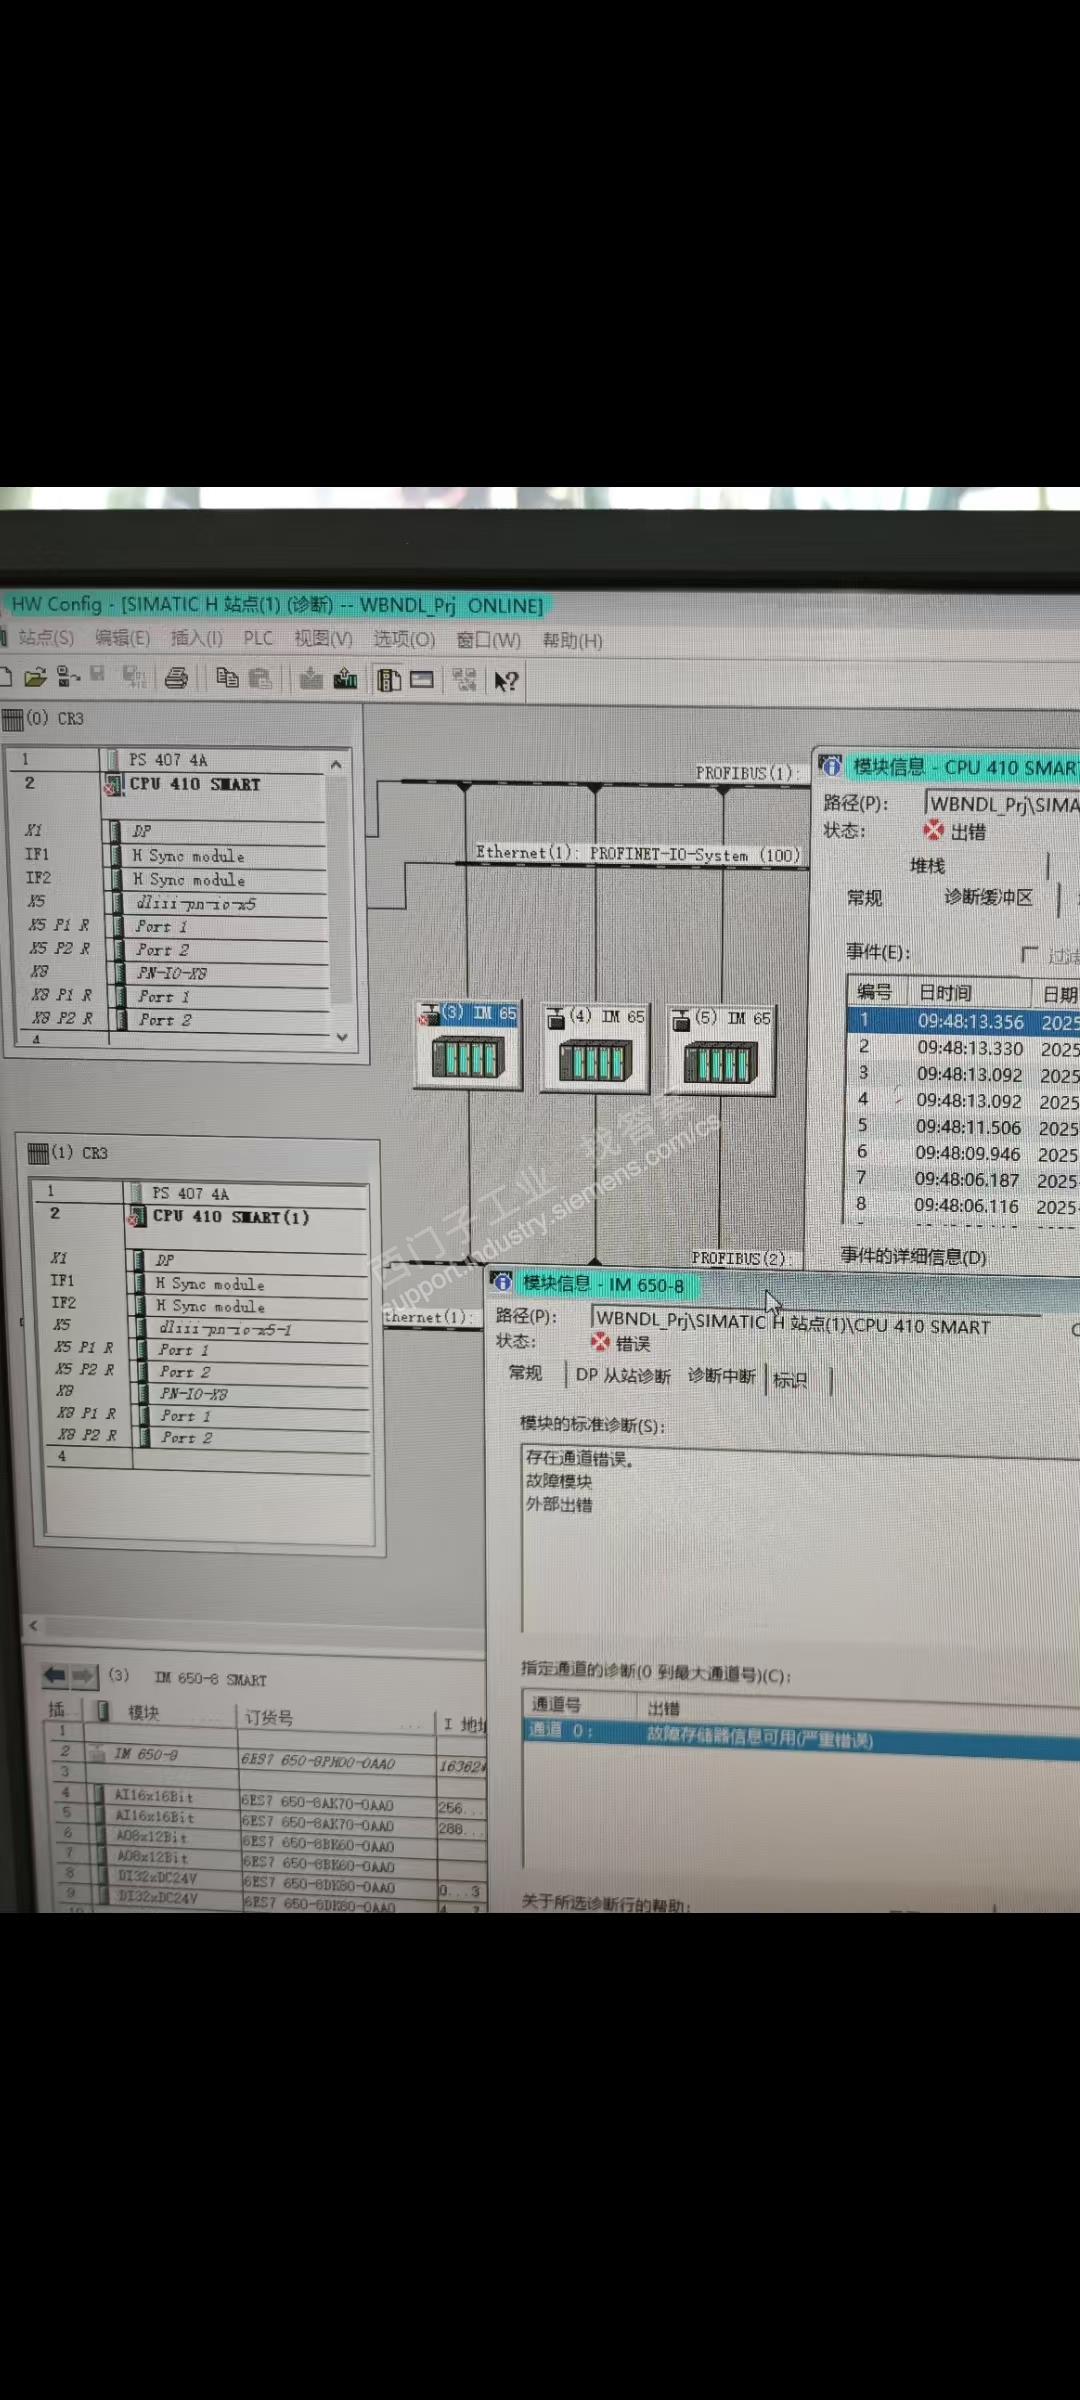Open the 视图(V) menu
This screenshot has width=1080, height=2400.
[x=323, y=639]
